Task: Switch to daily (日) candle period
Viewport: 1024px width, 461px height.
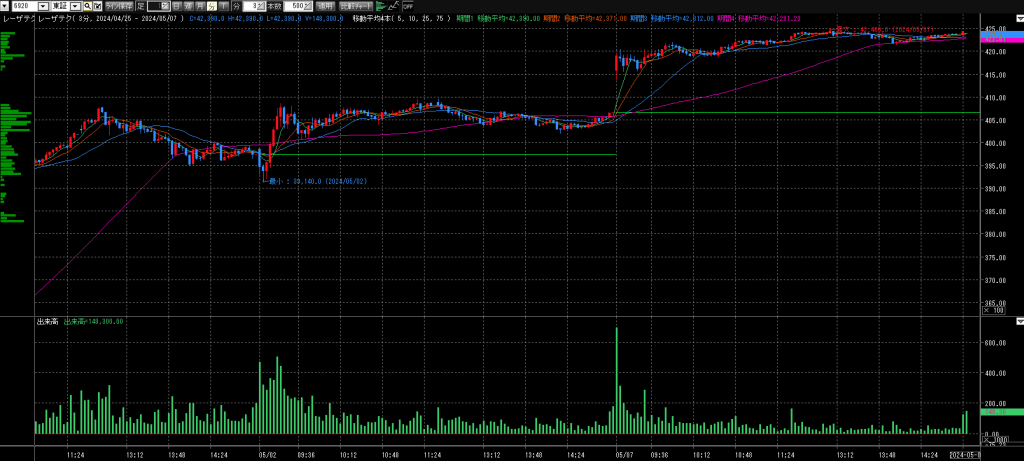Action: coord(177,6)
